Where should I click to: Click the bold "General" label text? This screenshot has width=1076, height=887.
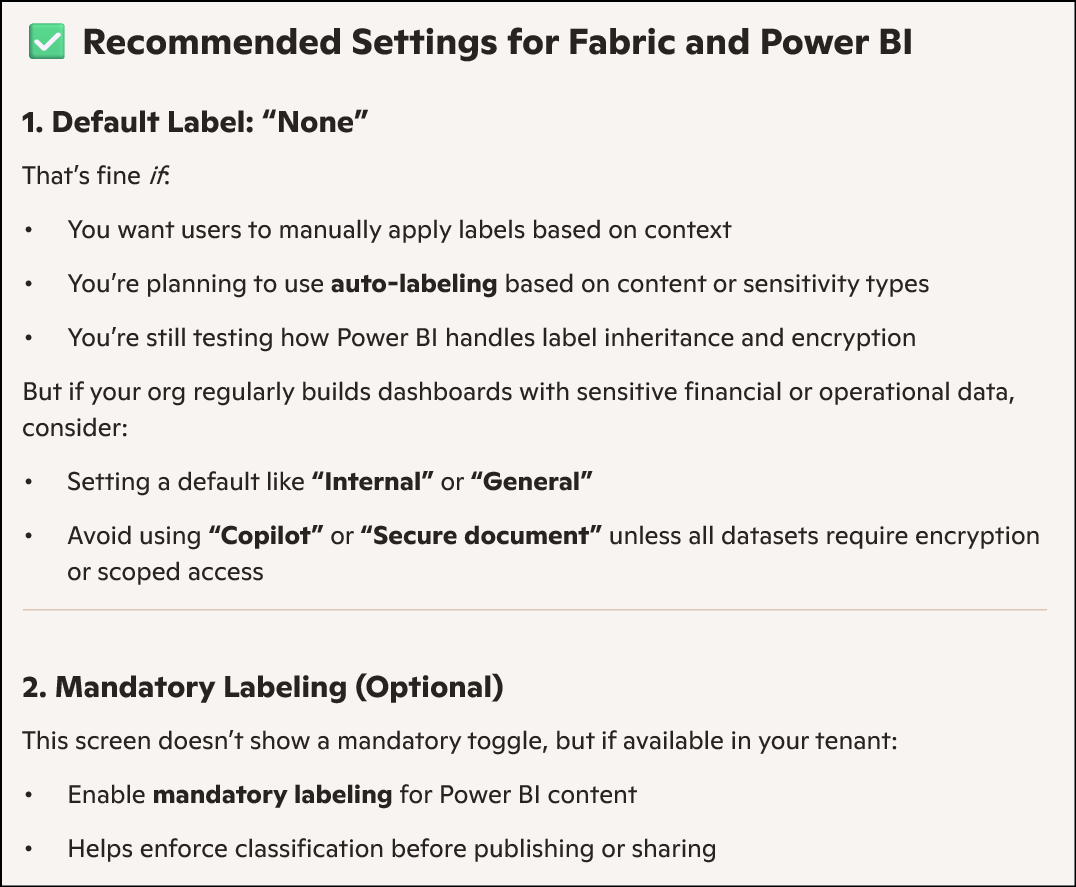(532, 482)
